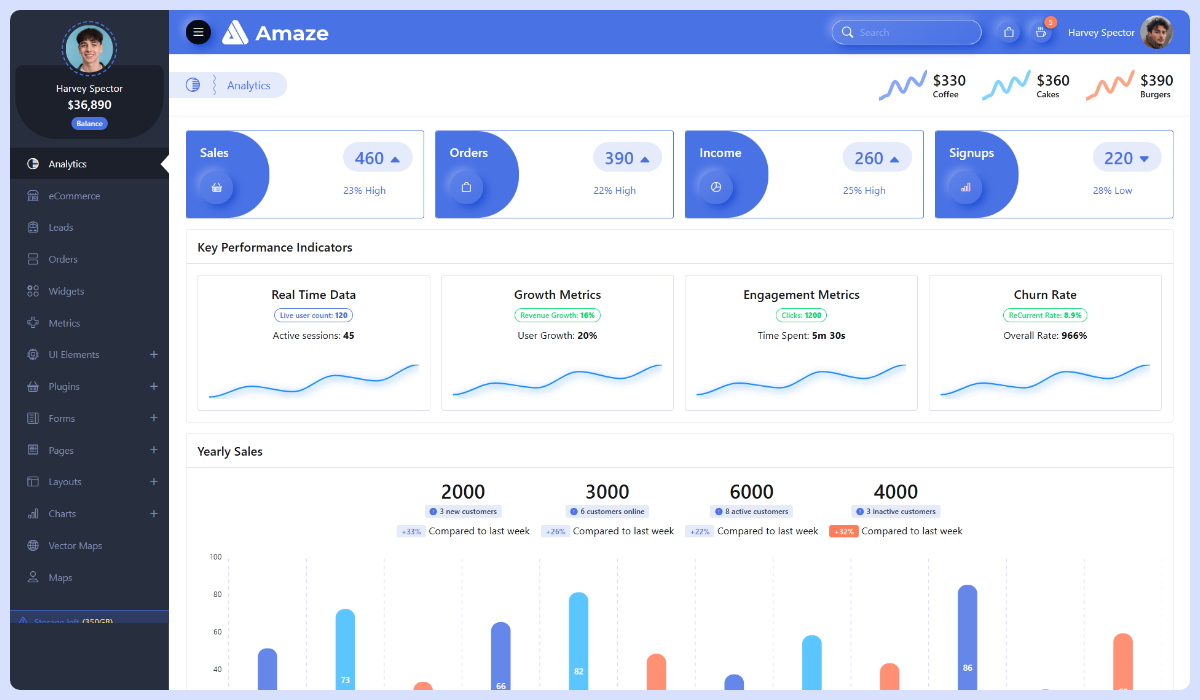
Task: Open the shopping bag icon in top bar
Action: tap(1008, 32)
